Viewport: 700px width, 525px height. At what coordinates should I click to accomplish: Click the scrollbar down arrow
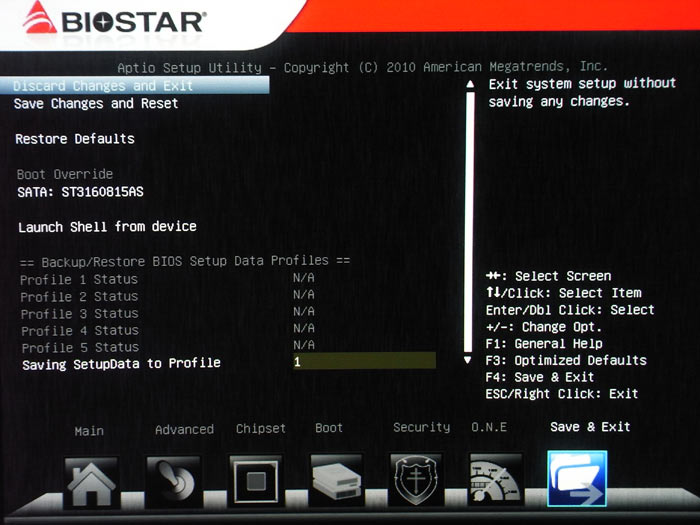click(x=467, y=360)
